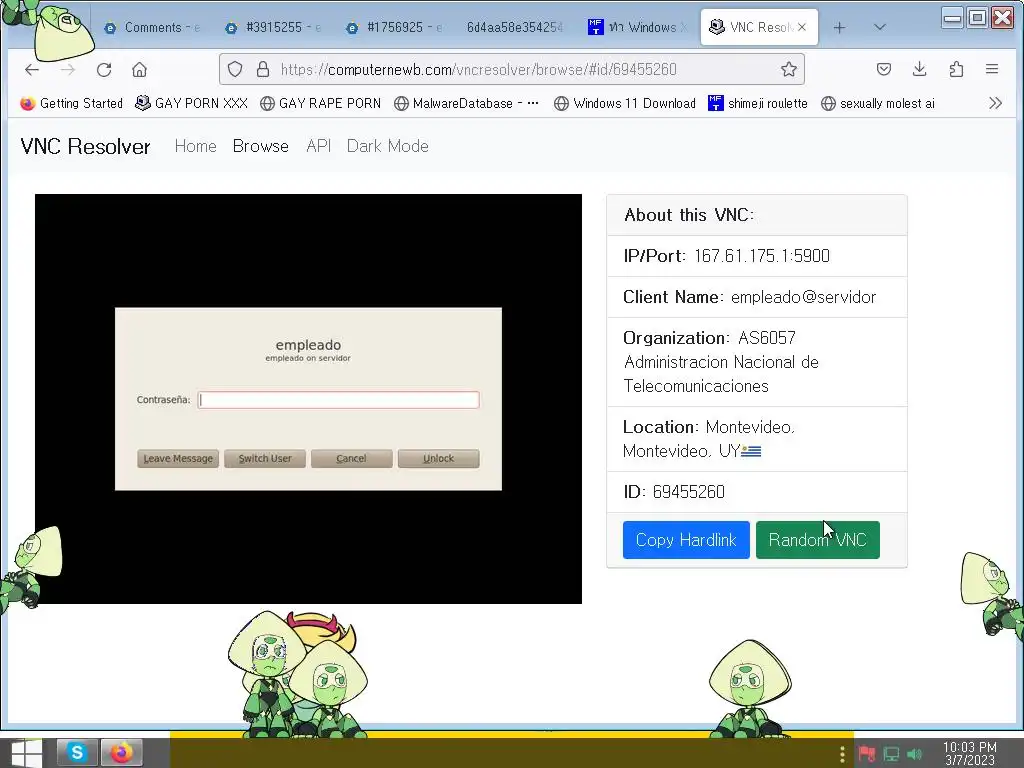Switch to the 6d4aa58e354254 tab

point(514,27)
